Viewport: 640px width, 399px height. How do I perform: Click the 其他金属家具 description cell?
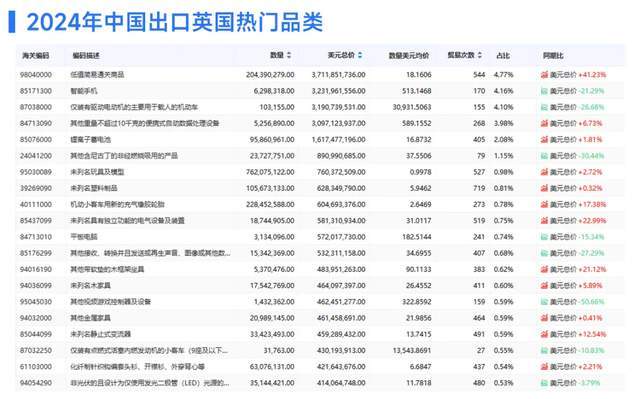tap(91, 318)
